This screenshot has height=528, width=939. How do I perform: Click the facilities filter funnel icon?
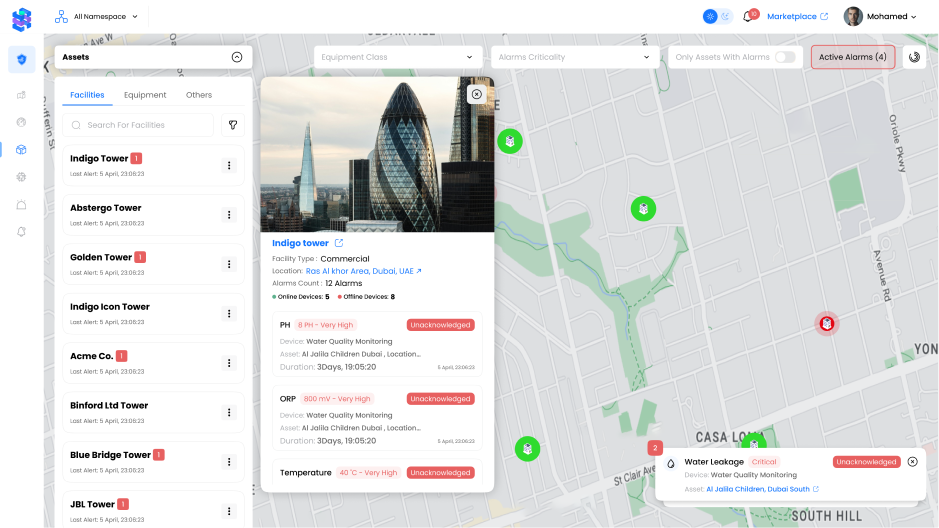tap(232, 125)
